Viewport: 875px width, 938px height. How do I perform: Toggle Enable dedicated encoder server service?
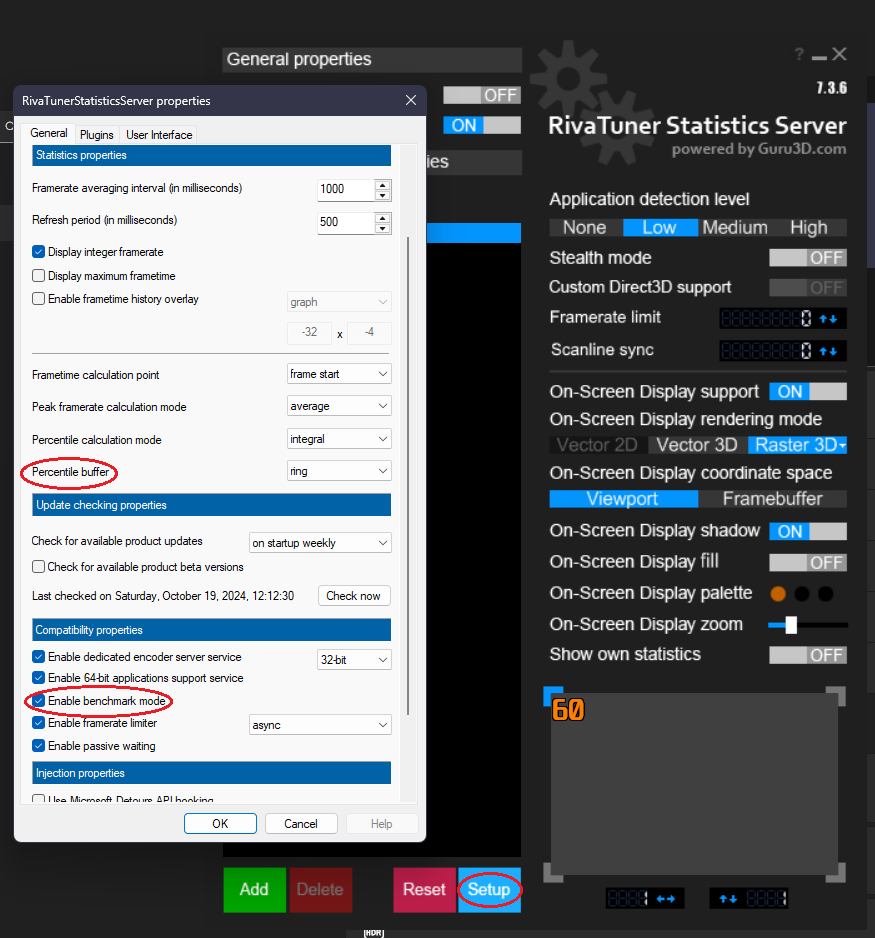[x=38, y=657]
